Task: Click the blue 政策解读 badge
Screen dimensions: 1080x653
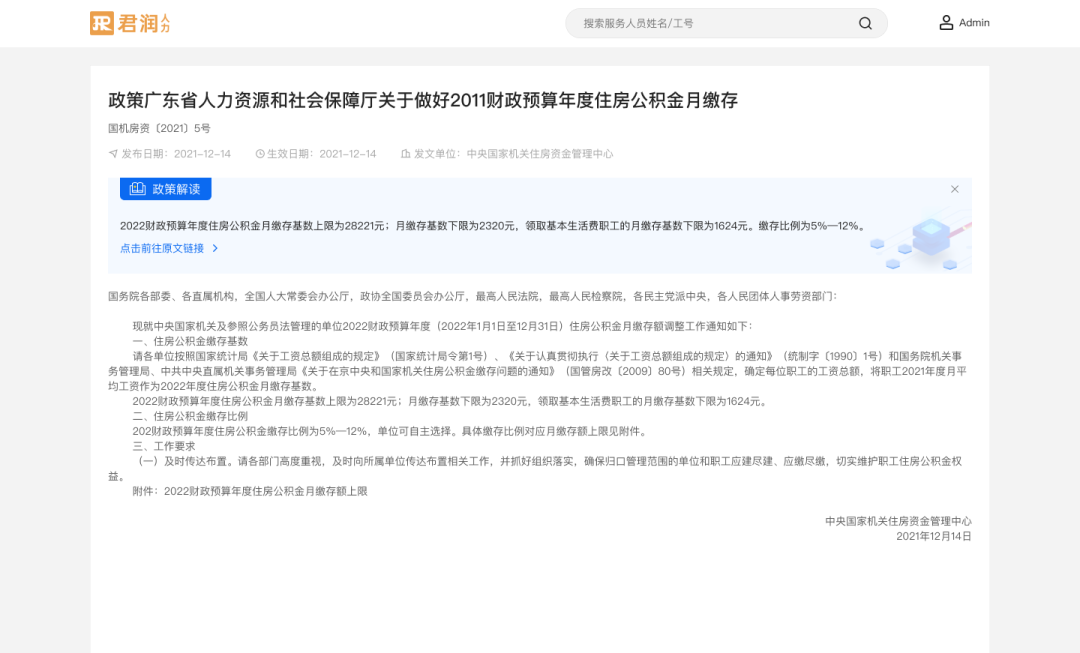Action: [x=165, y=189]
